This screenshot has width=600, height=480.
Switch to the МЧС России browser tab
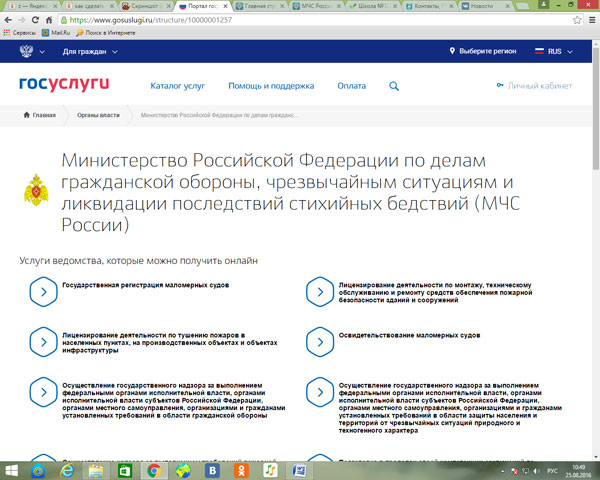(x=317, y=6)
